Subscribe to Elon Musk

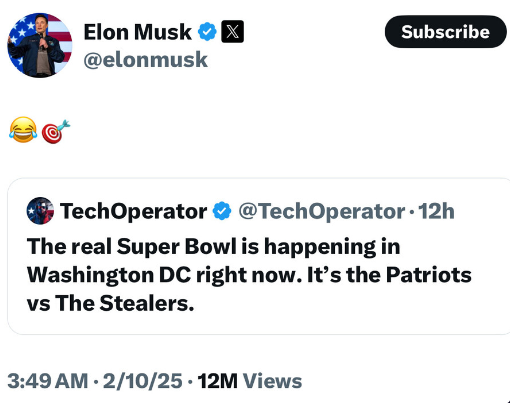445,32
